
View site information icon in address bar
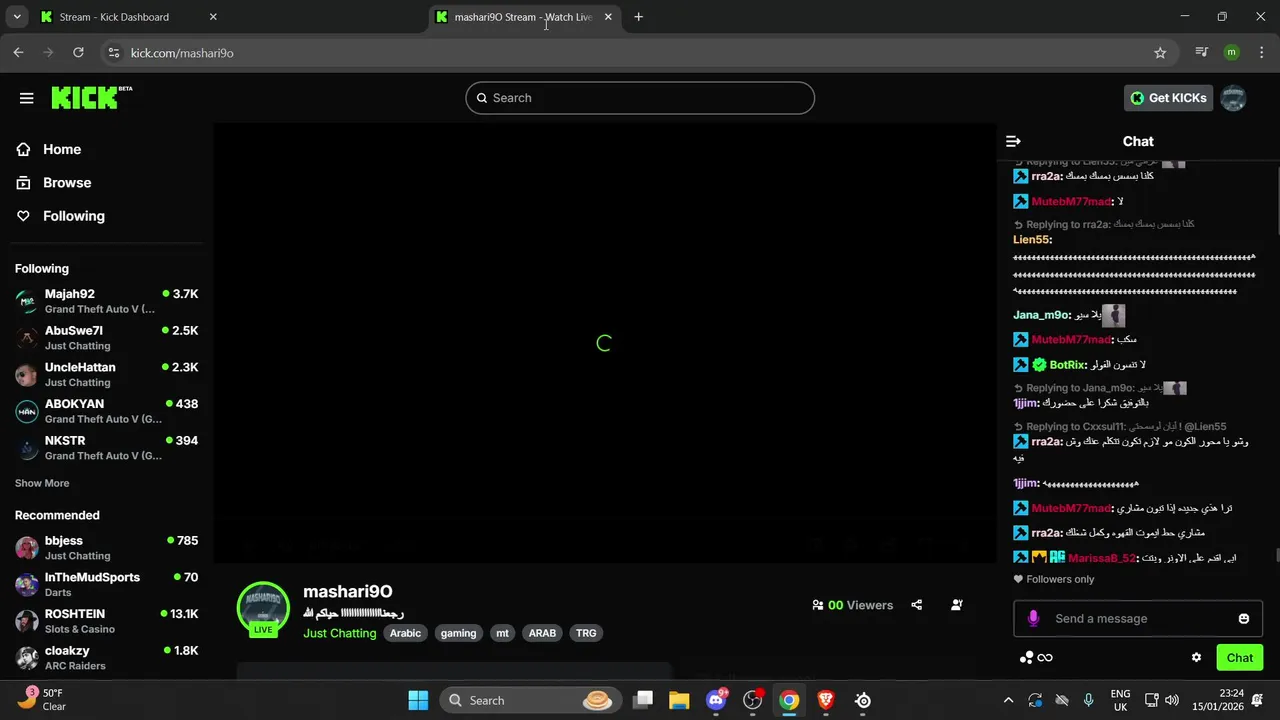(x=113, y=53)
